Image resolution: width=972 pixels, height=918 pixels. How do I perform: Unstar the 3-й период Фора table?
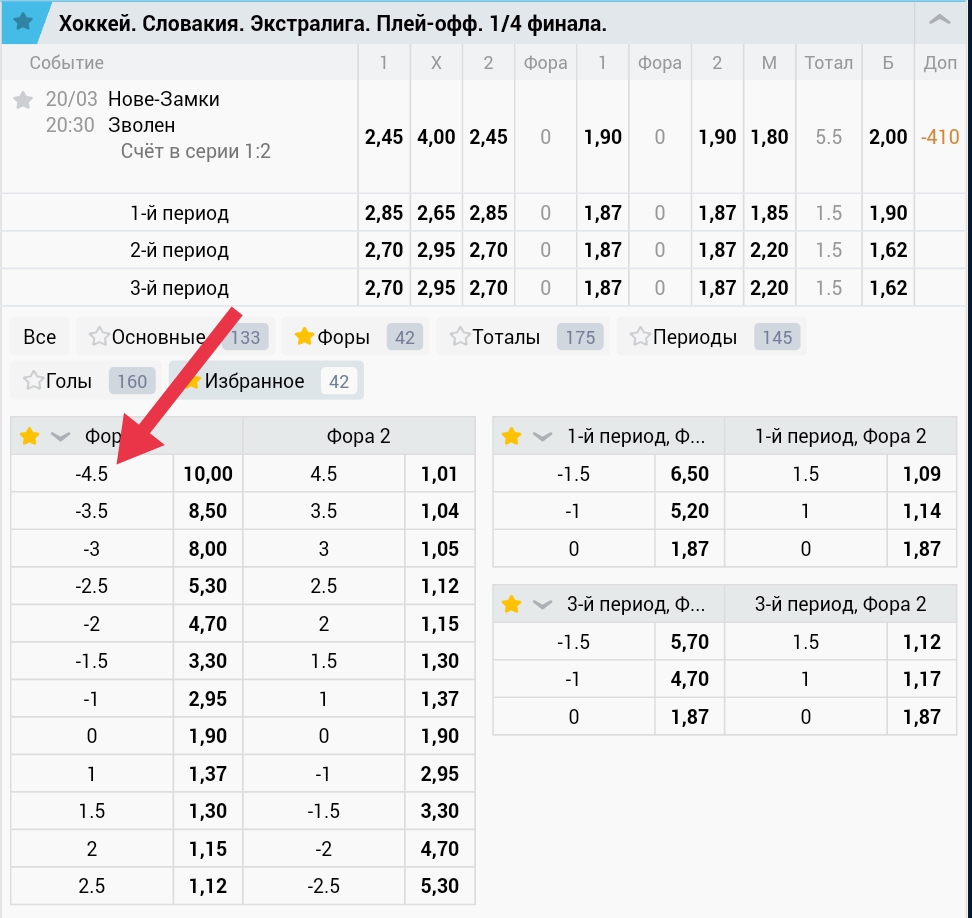pos(512,604)
